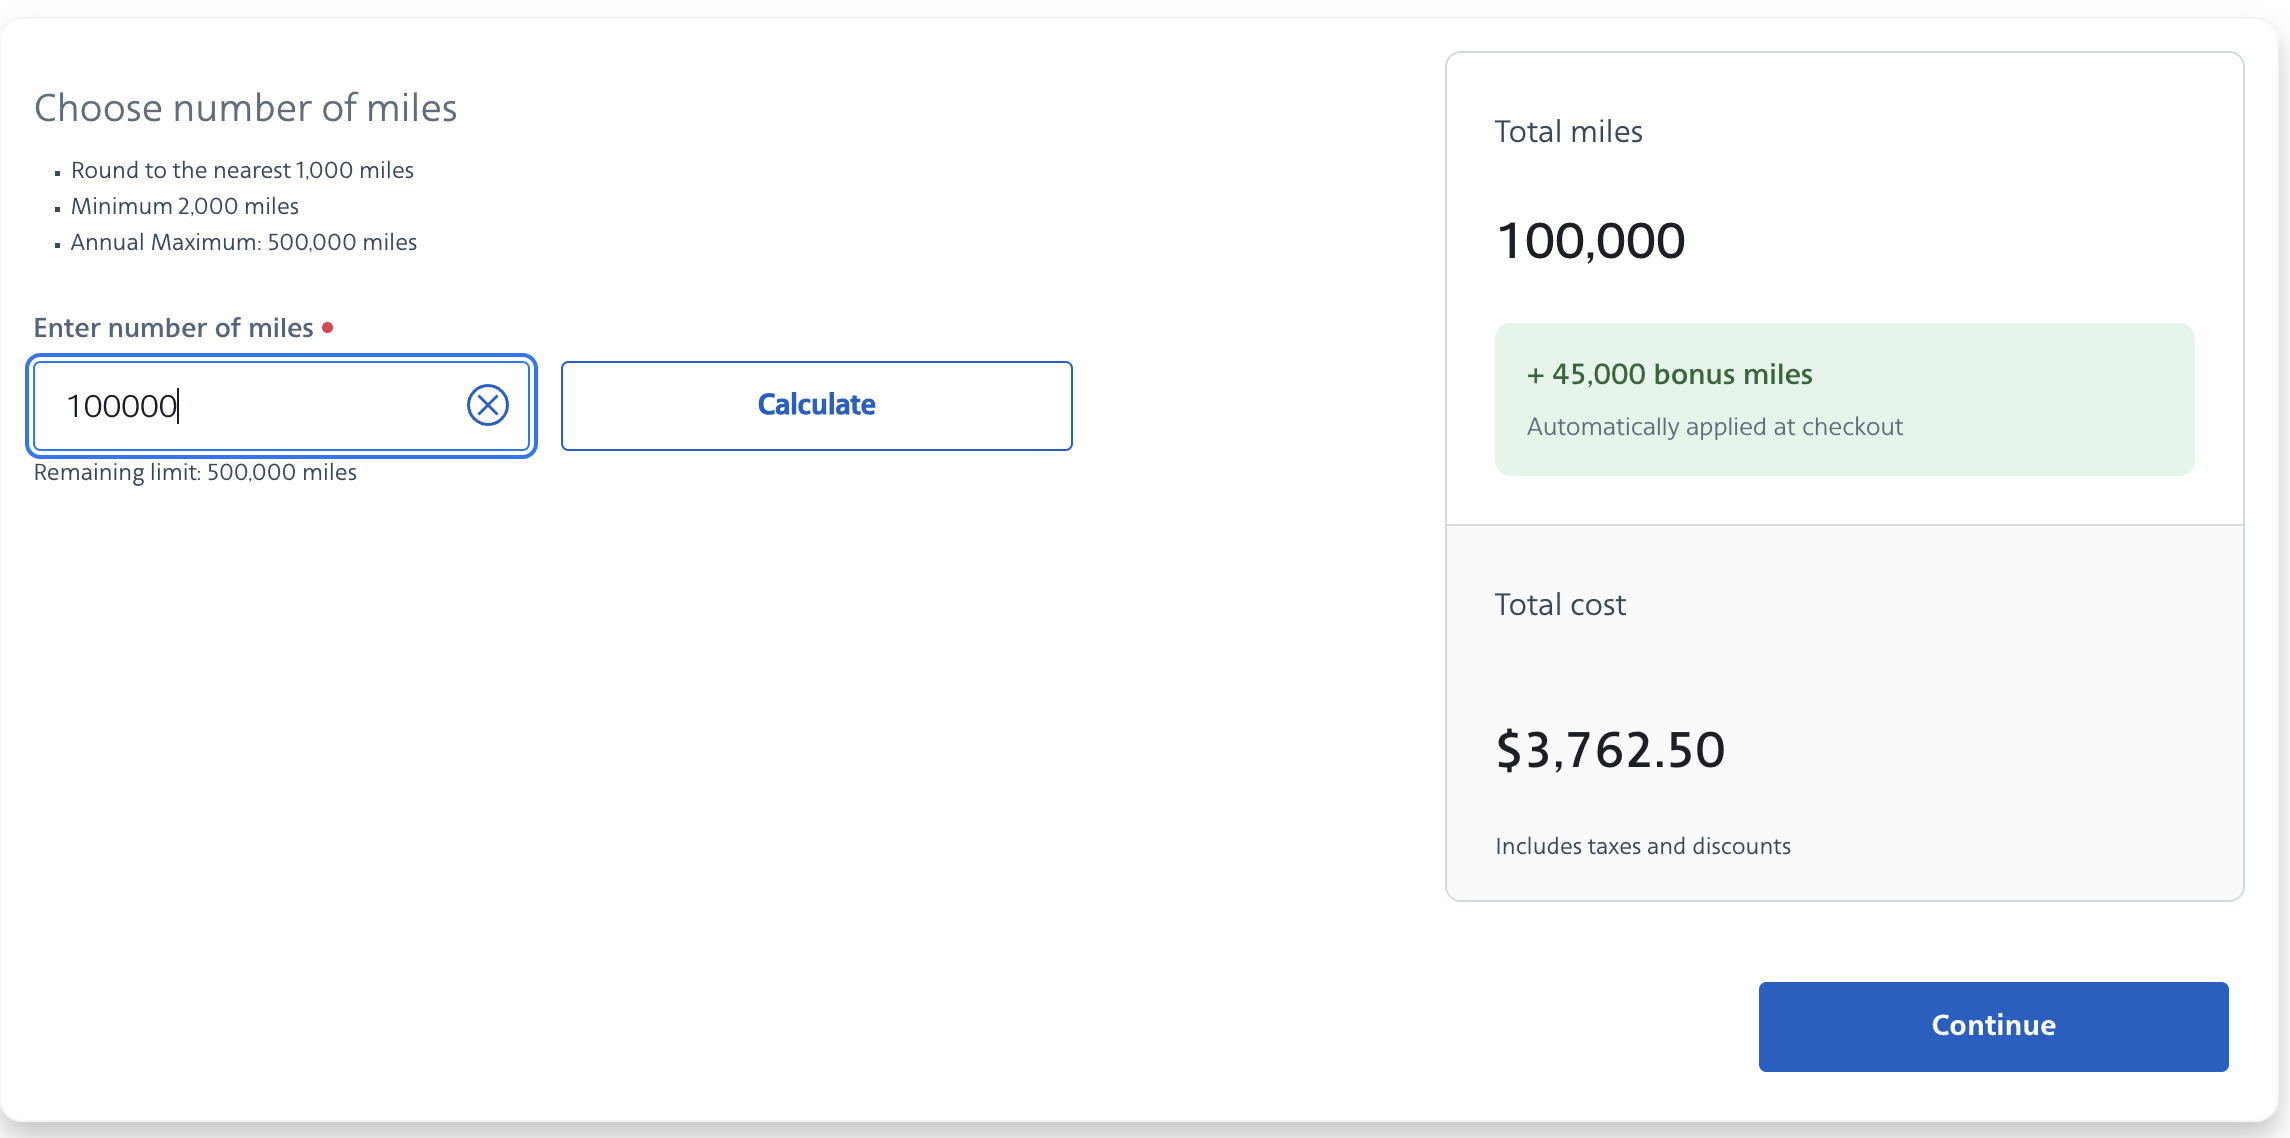Select the 'Choose number of miles' heading
Image resolution: width=2290 pixels, height=1138 pixels.
tap(246, 108)
